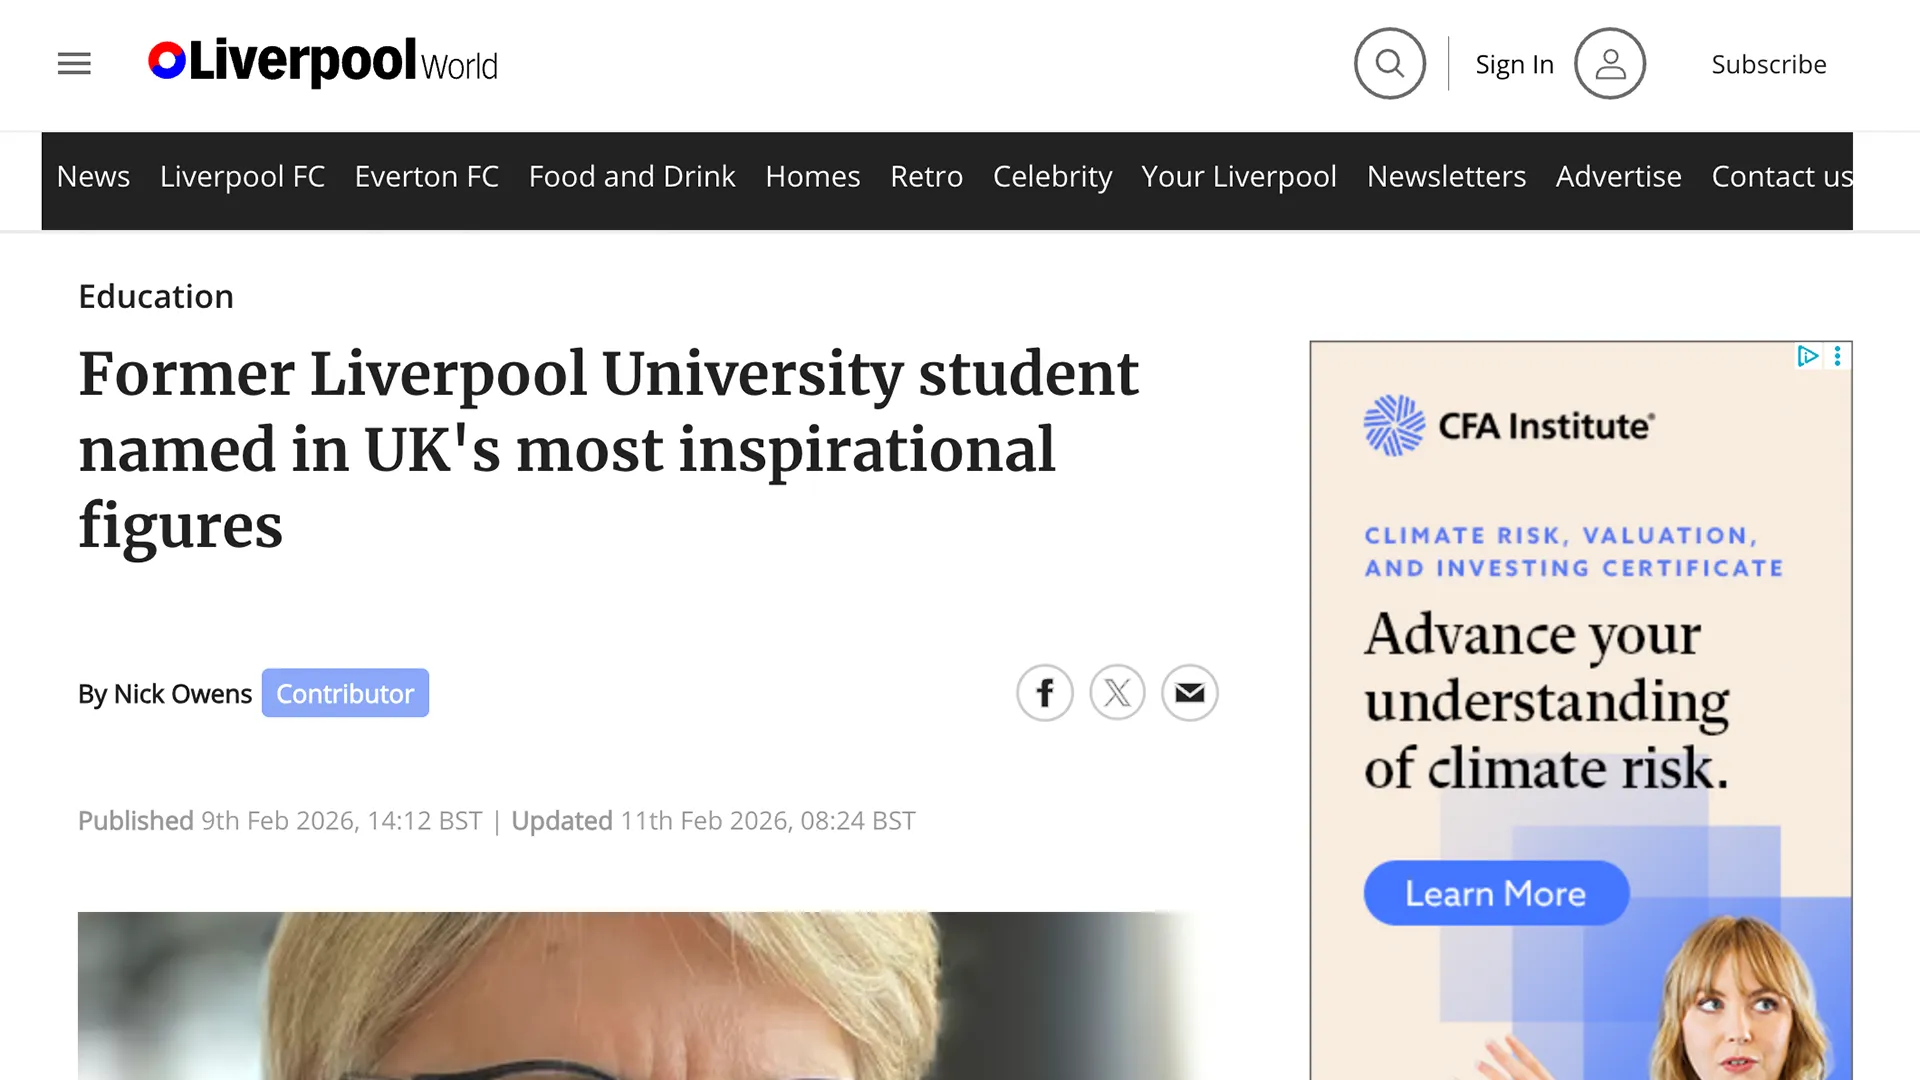Open the Celebrity section
Viewport: 1920px width, 1080px height.
[x=1052, y=177]
